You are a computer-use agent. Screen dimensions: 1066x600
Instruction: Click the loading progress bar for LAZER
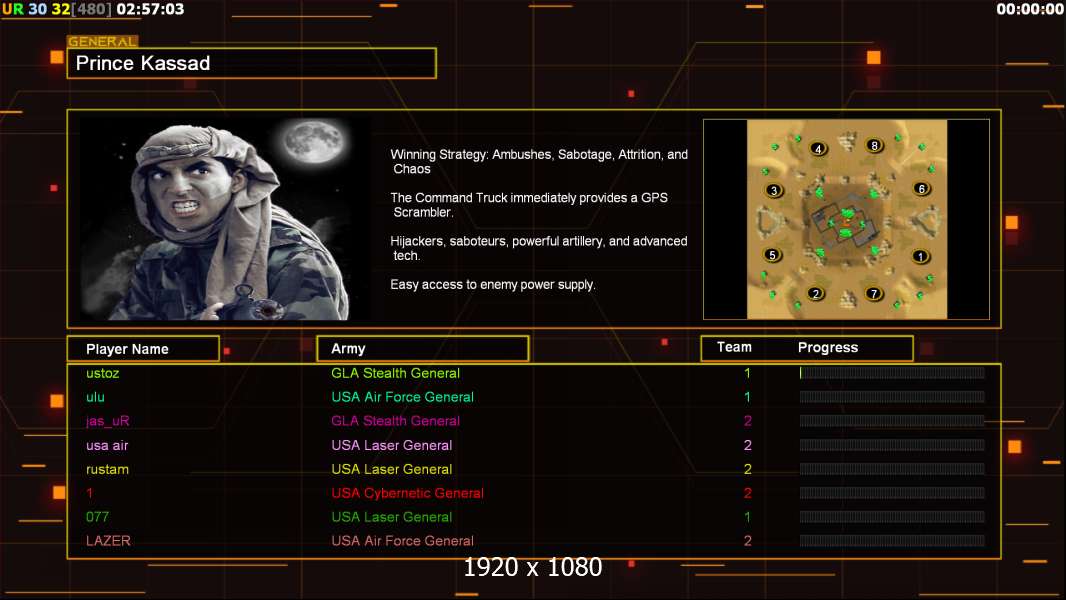tap(892, 541)
